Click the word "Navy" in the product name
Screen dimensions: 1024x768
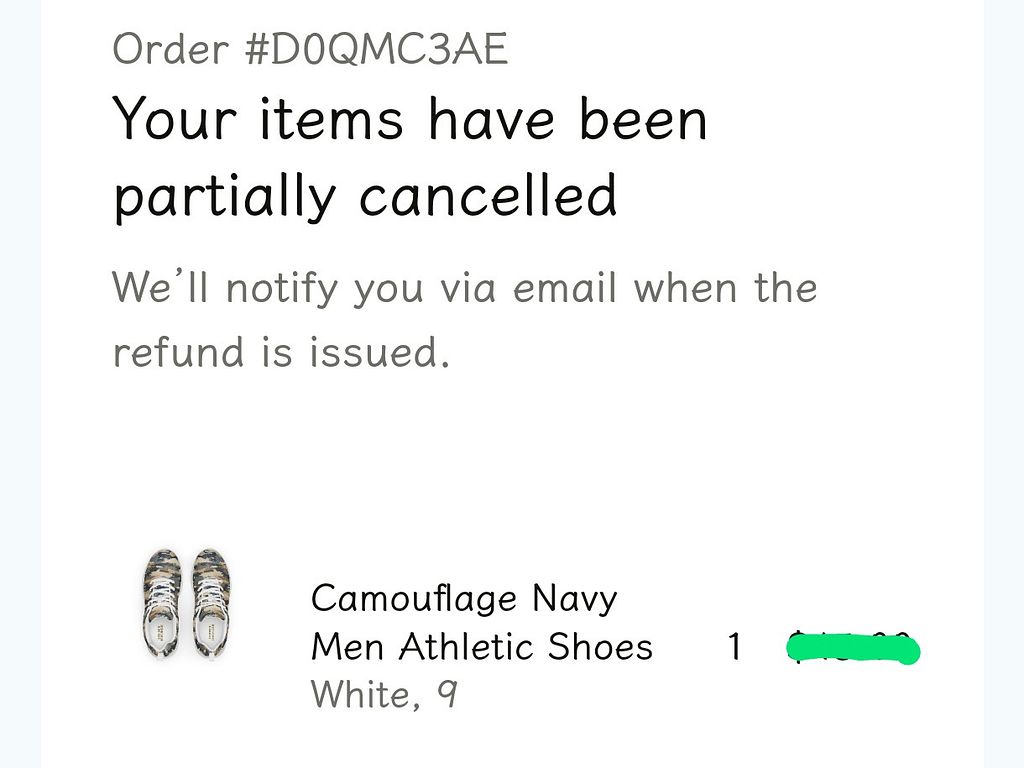point(575,599)
